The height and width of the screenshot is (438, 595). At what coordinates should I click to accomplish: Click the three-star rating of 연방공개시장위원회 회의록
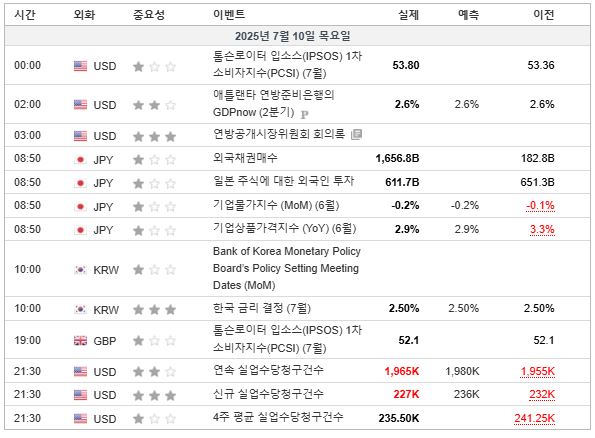[154, 136]
